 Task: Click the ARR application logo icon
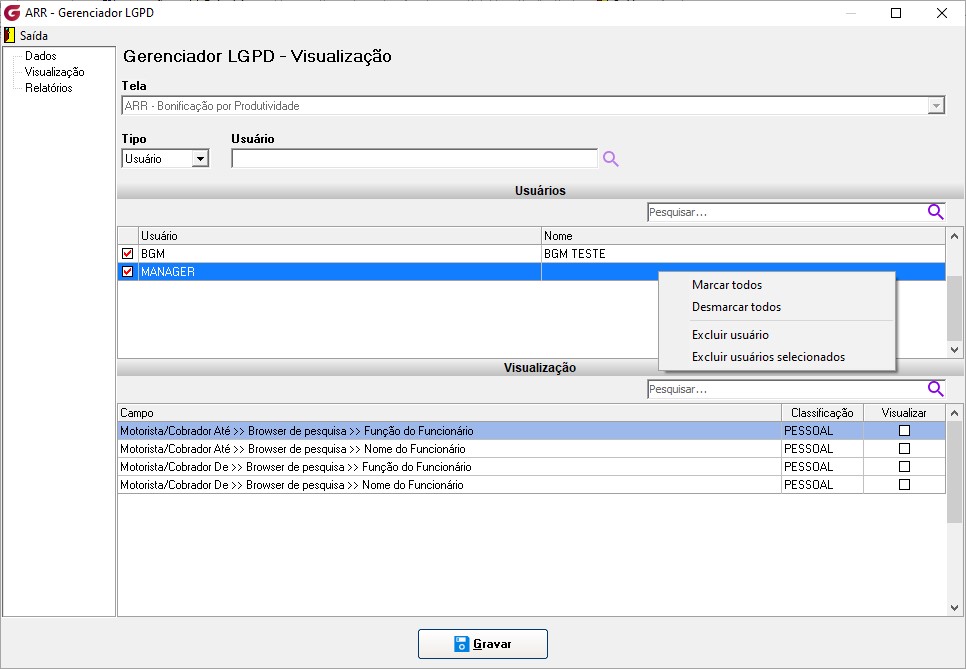(x=12, y=12)
